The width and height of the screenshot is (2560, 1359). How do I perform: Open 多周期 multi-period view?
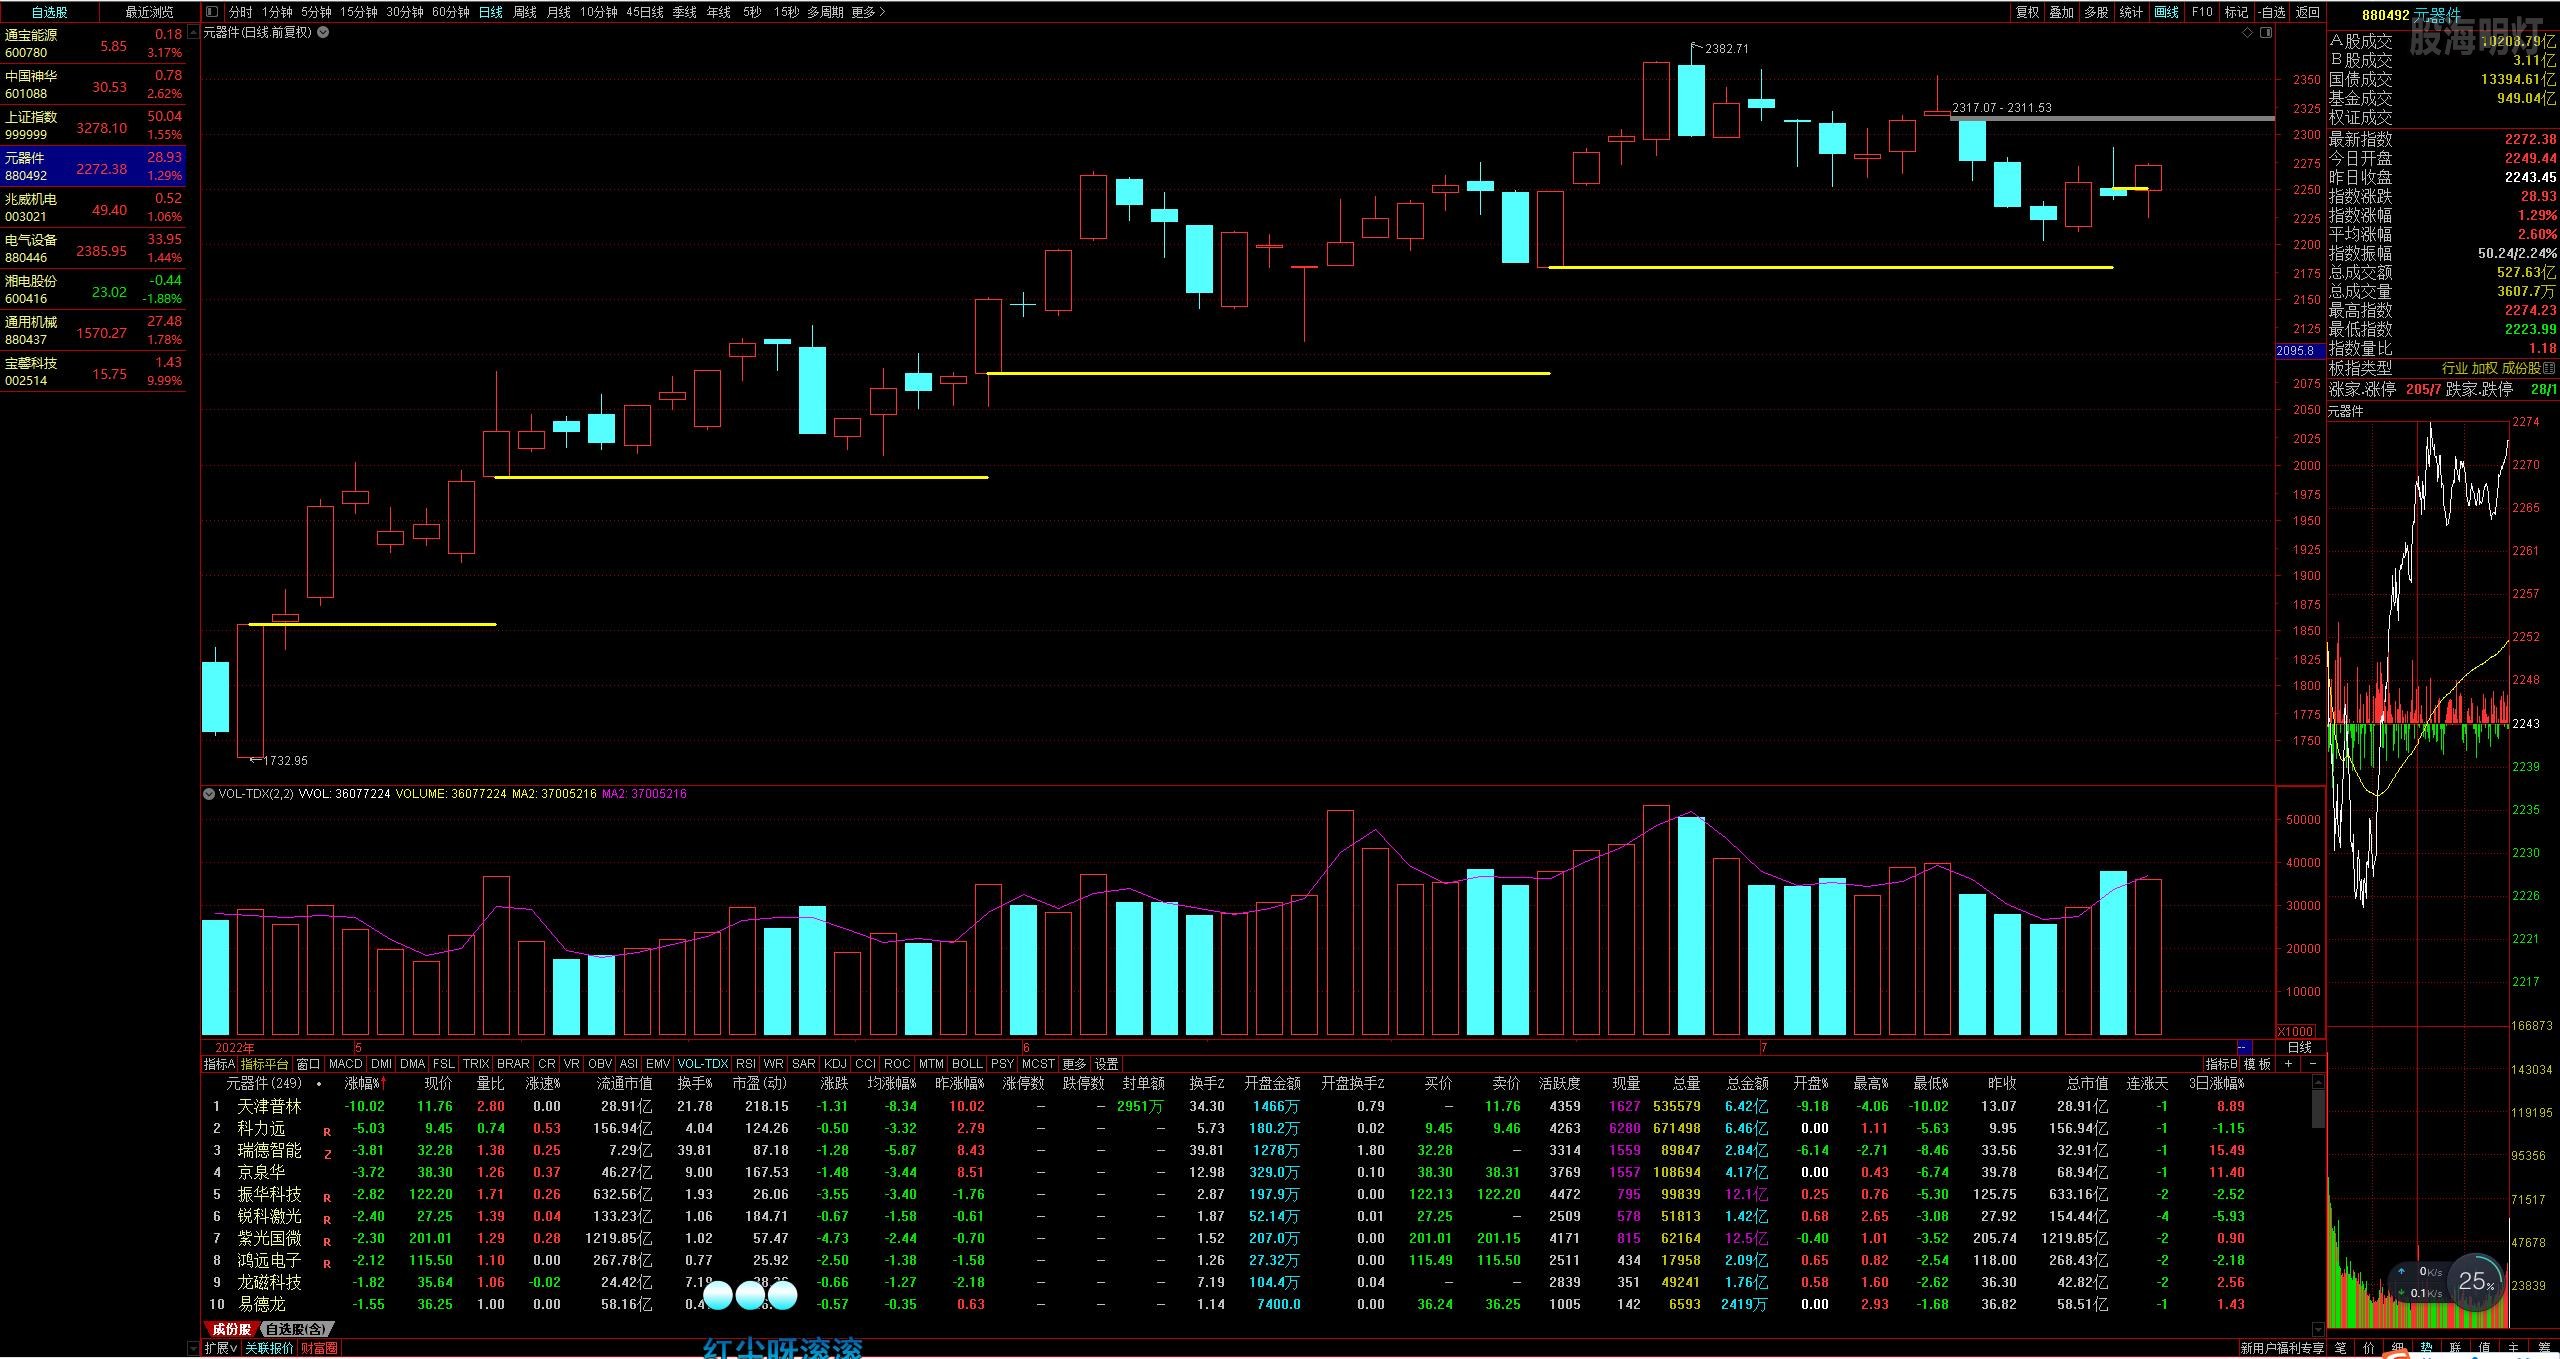click(x=825, y=12)
